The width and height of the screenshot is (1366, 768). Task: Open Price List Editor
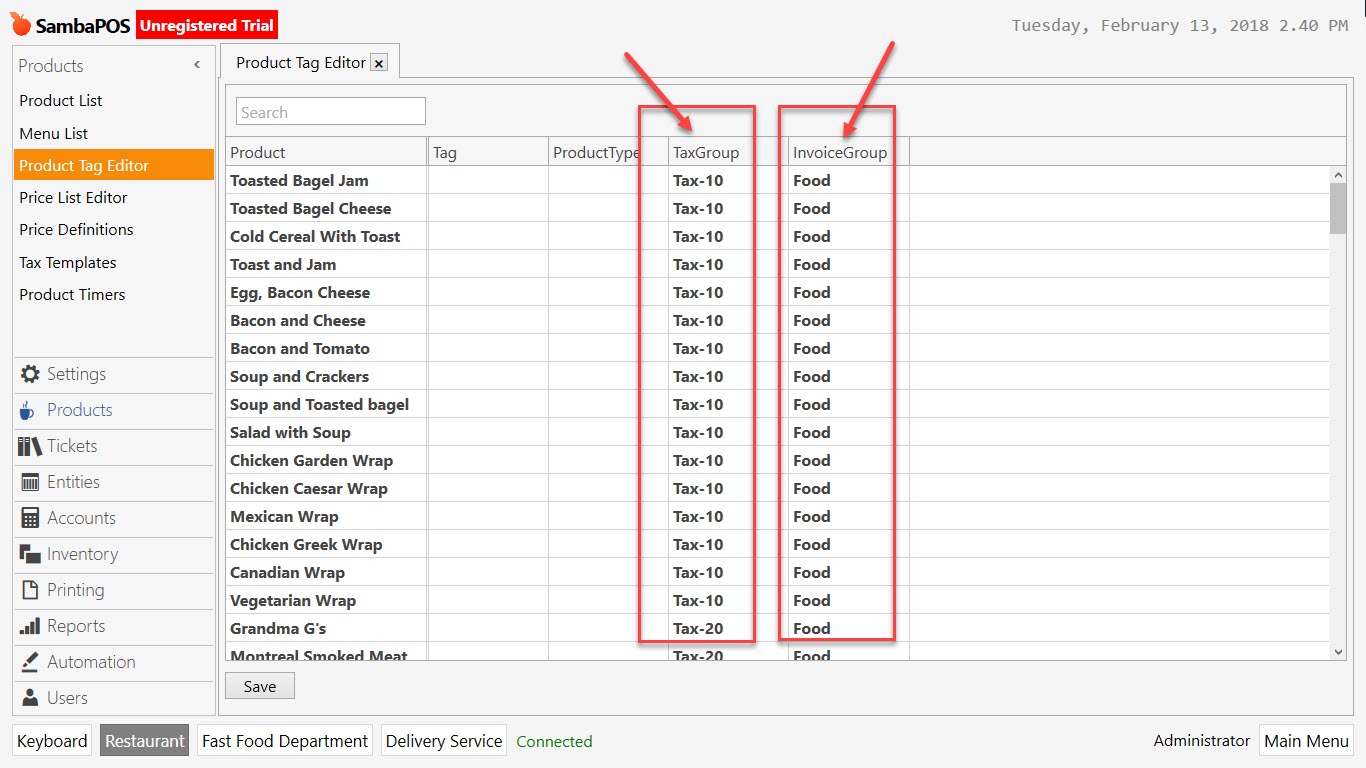(73, 198)
